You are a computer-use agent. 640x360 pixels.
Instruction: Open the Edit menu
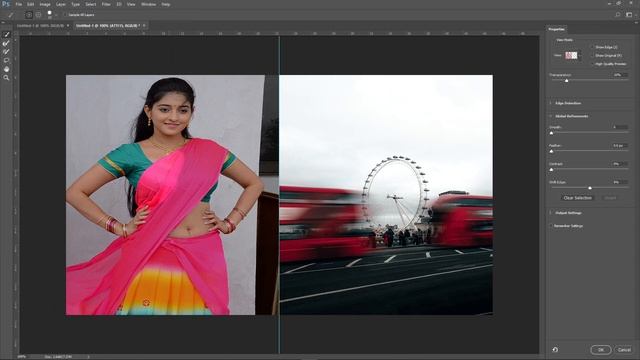31,4
